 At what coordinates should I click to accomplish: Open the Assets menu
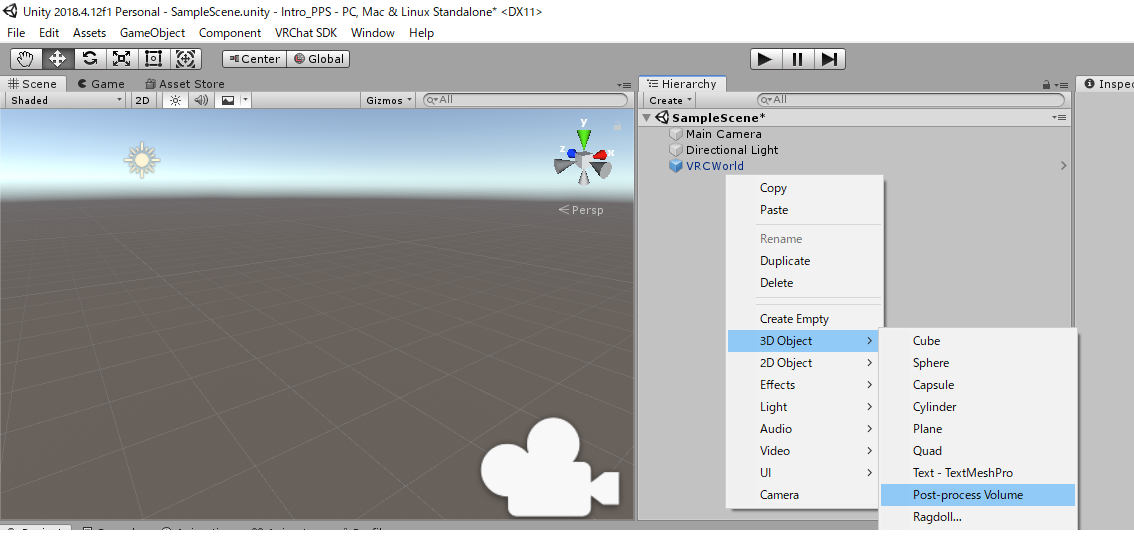(90, 33)
